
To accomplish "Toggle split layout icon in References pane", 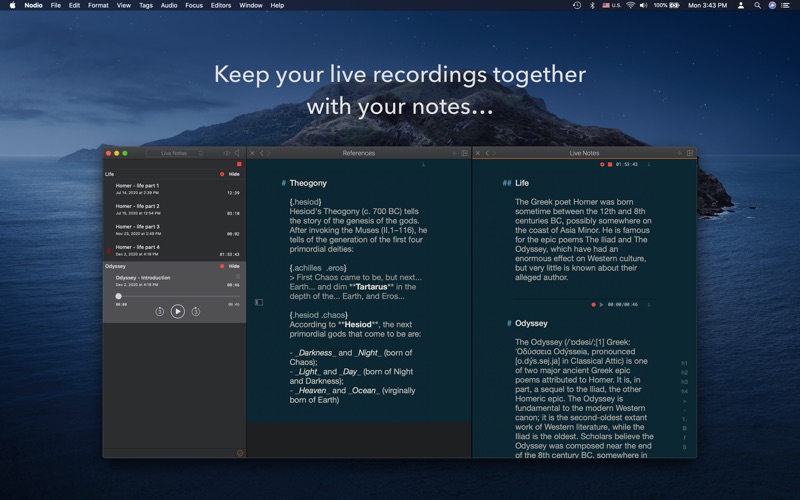I will [464, 153].
